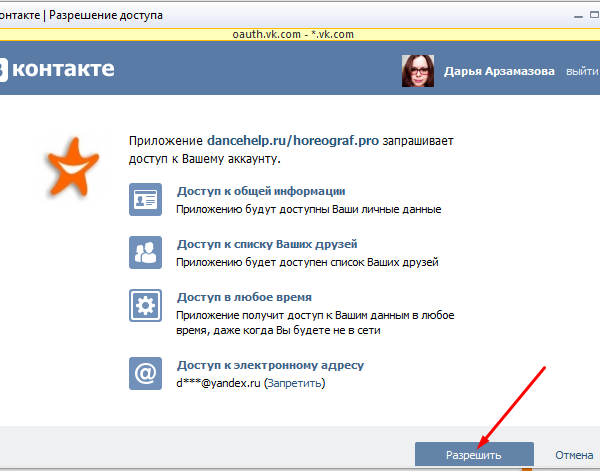Click the orange star app icon

point(72,167)
